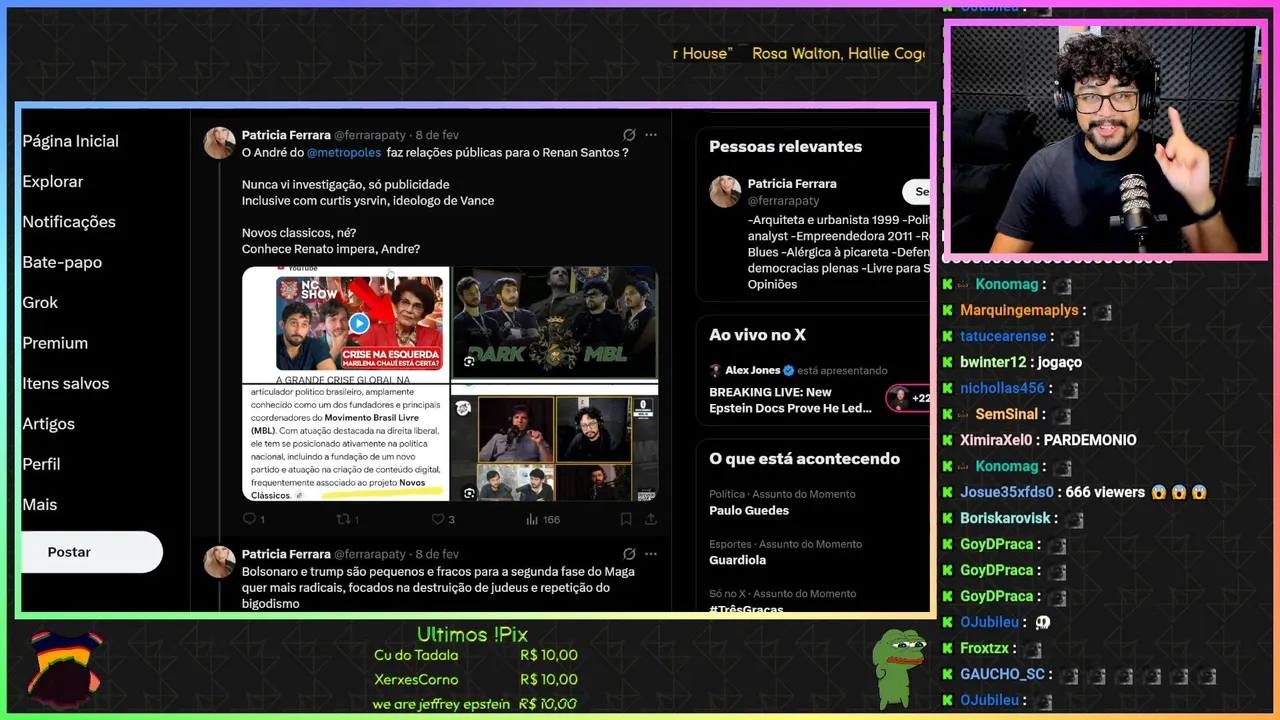Click the '8 de fev' date on first tweet

[x=437, y=135]
